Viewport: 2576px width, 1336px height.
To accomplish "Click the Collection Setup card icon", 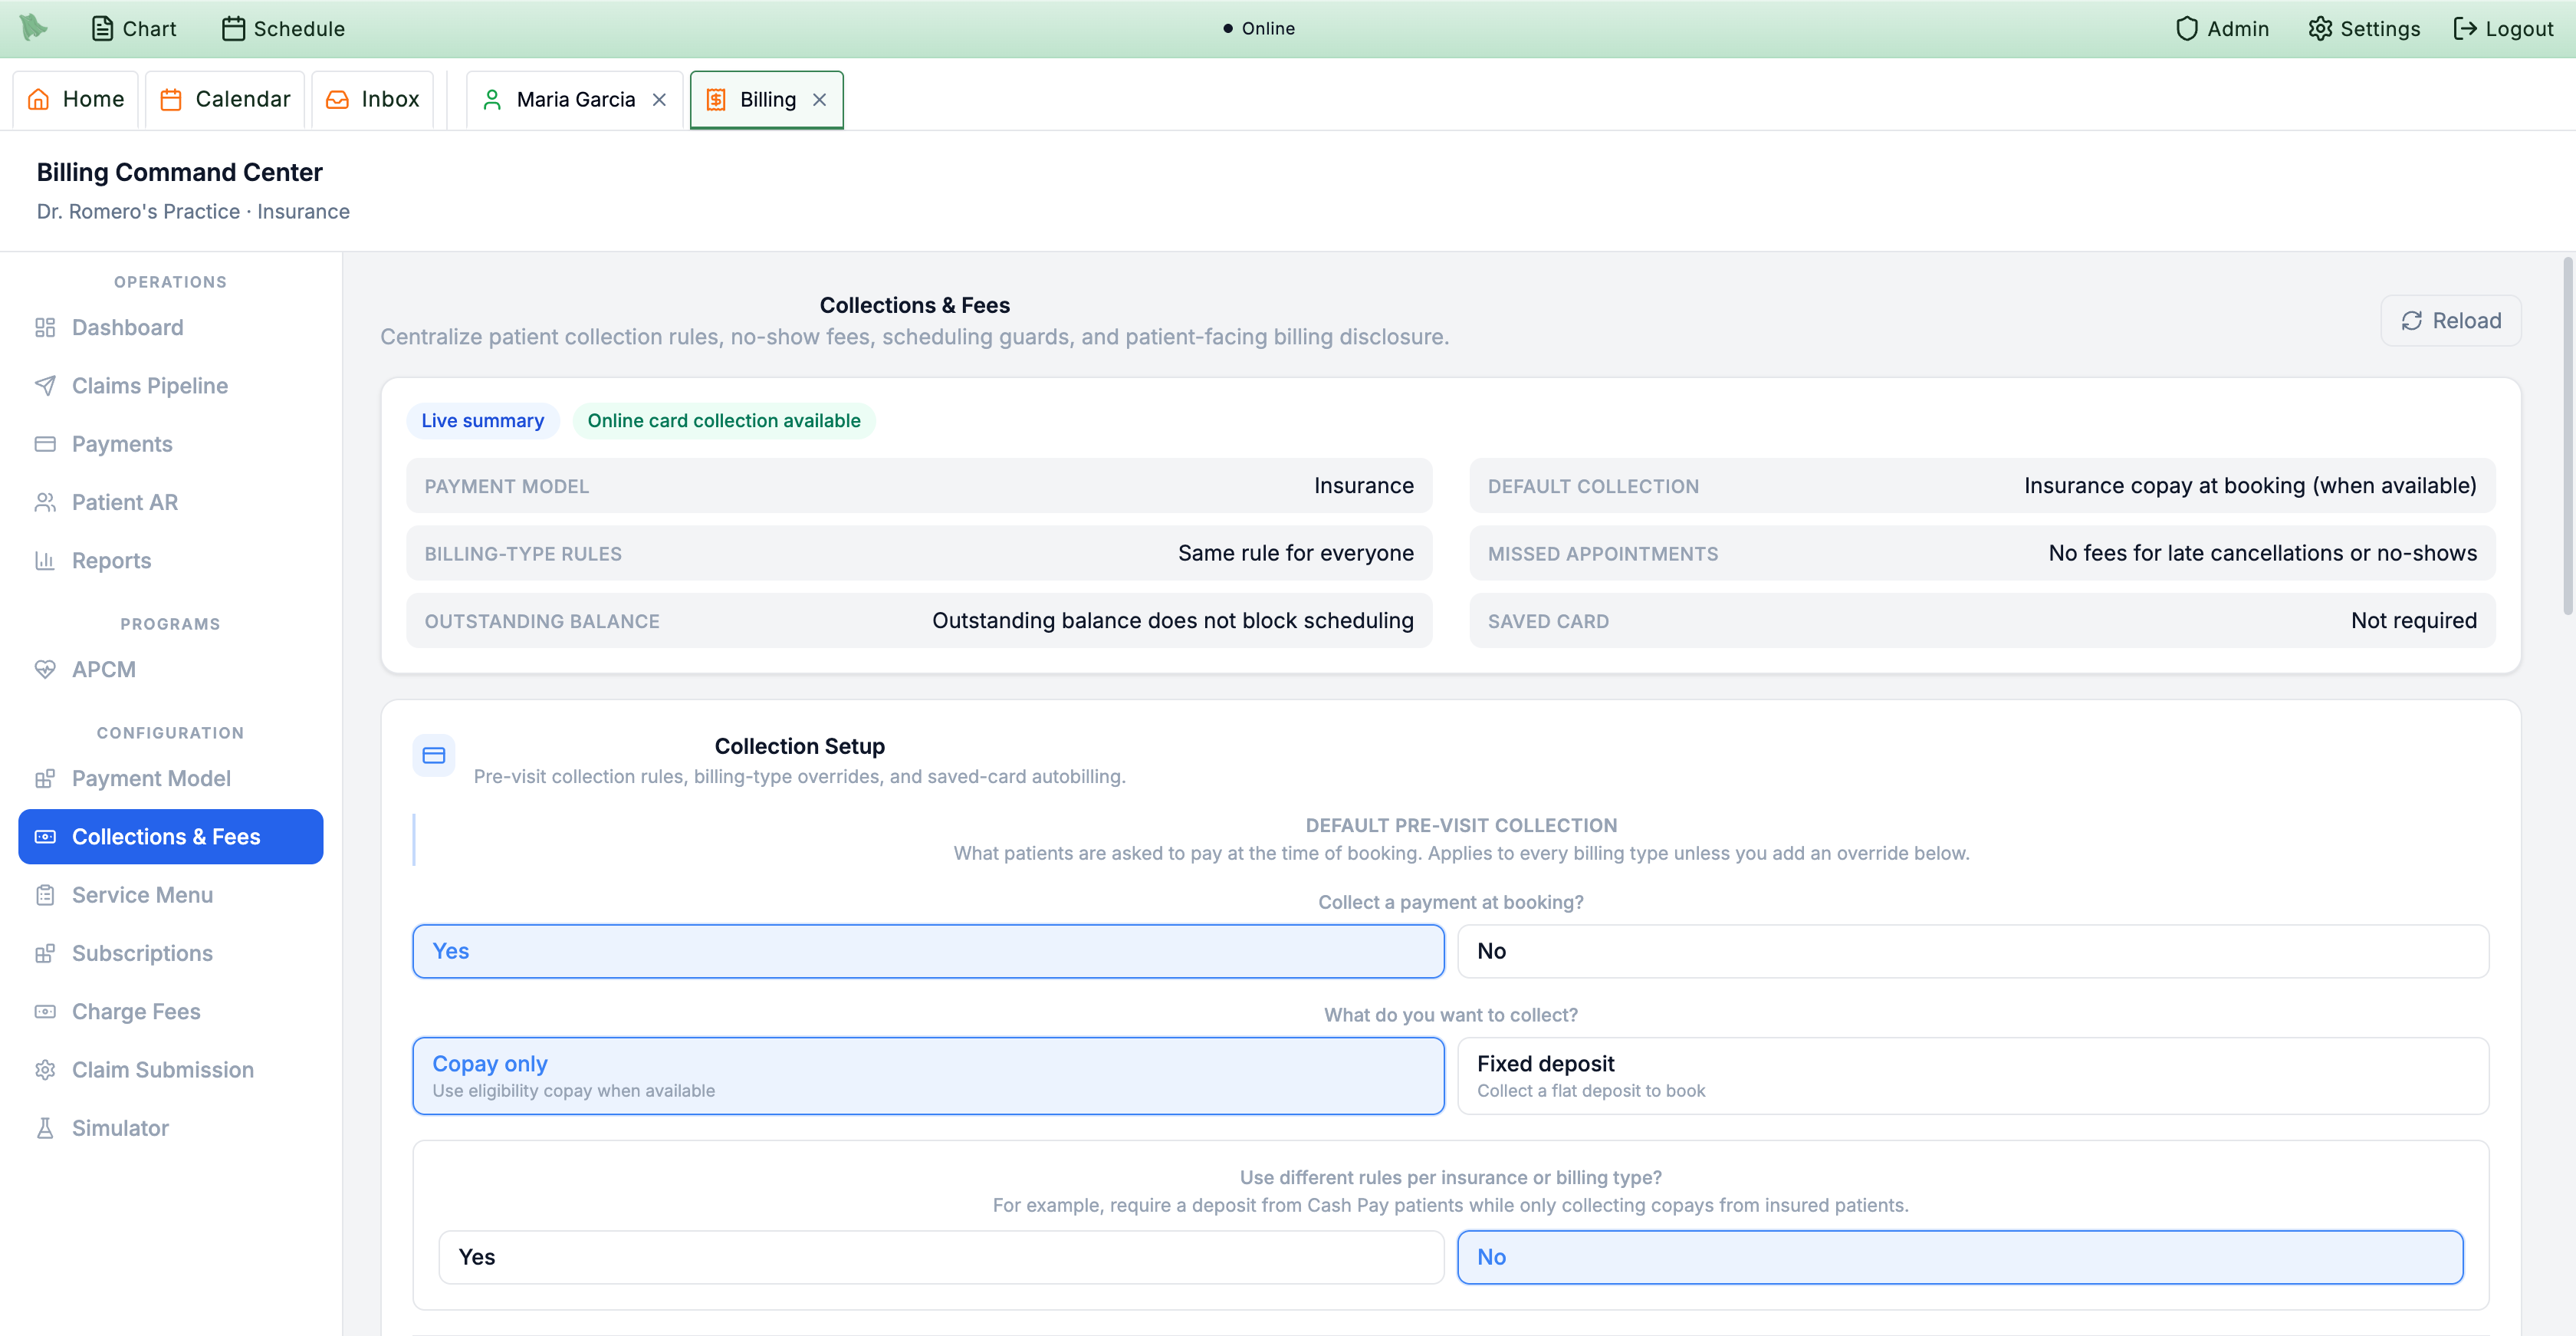I will tap(434, 755).
